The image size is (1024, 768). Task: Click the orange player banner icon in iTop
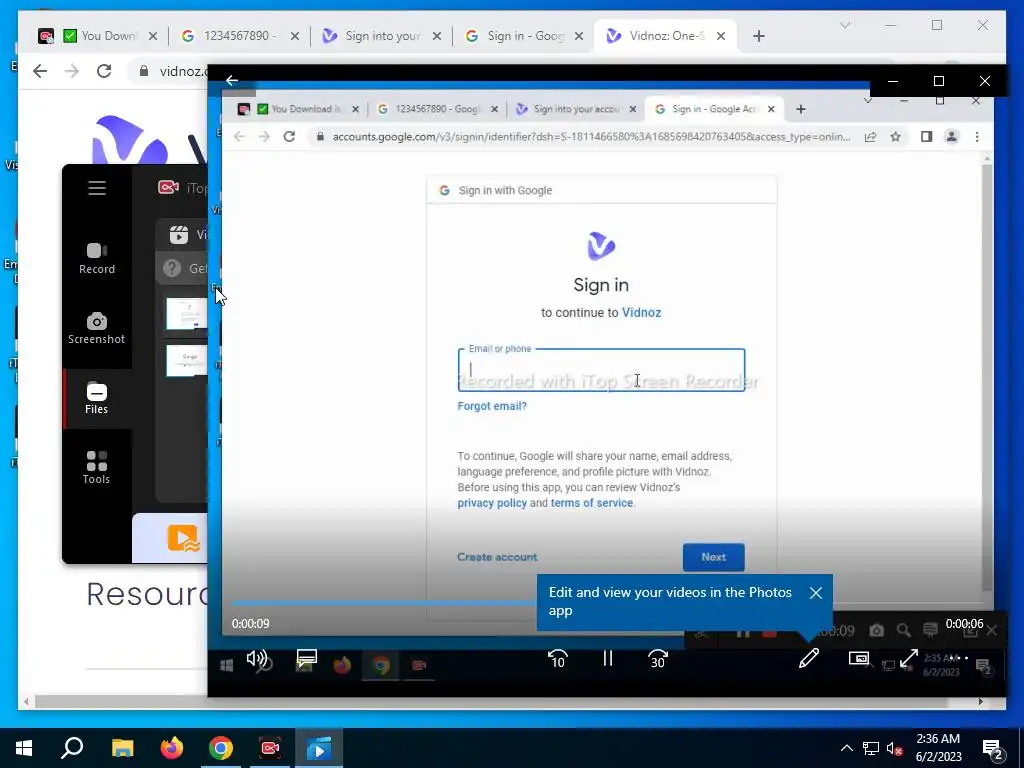(x=184, y=538)
